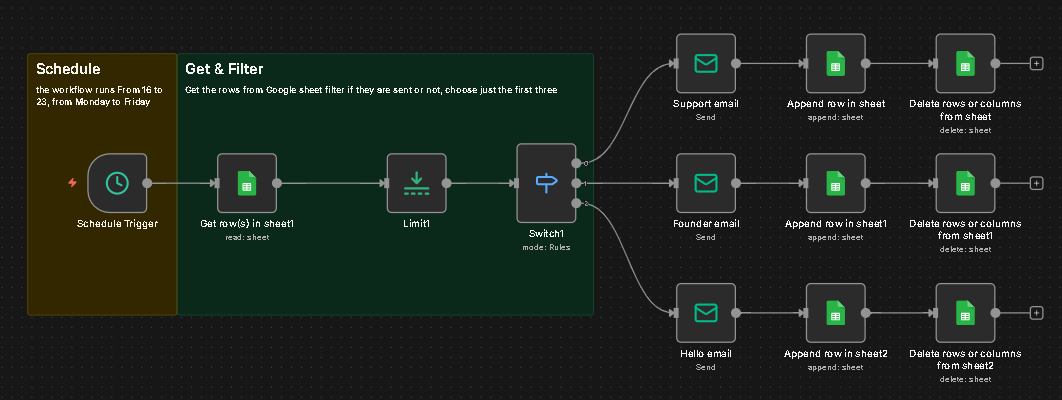Image resolution: width=1062 pixels, height=400 pixels.
Task: Click plus button after bottom Delete rows node
Action: pyautogui.click(x=1036, y=313)
